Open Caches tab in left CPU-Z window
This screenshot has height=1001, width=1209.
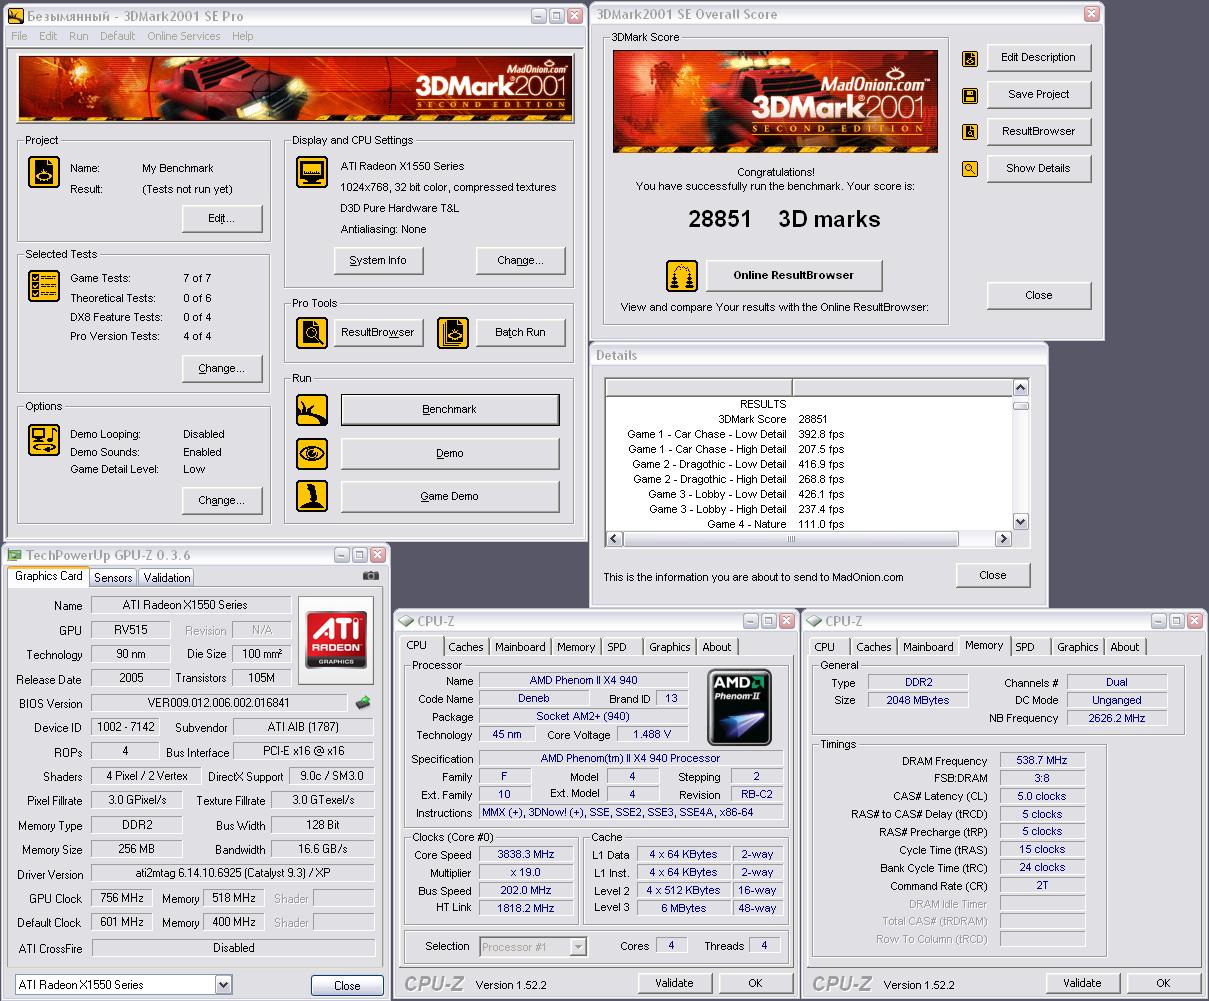(x=466, y=647)
